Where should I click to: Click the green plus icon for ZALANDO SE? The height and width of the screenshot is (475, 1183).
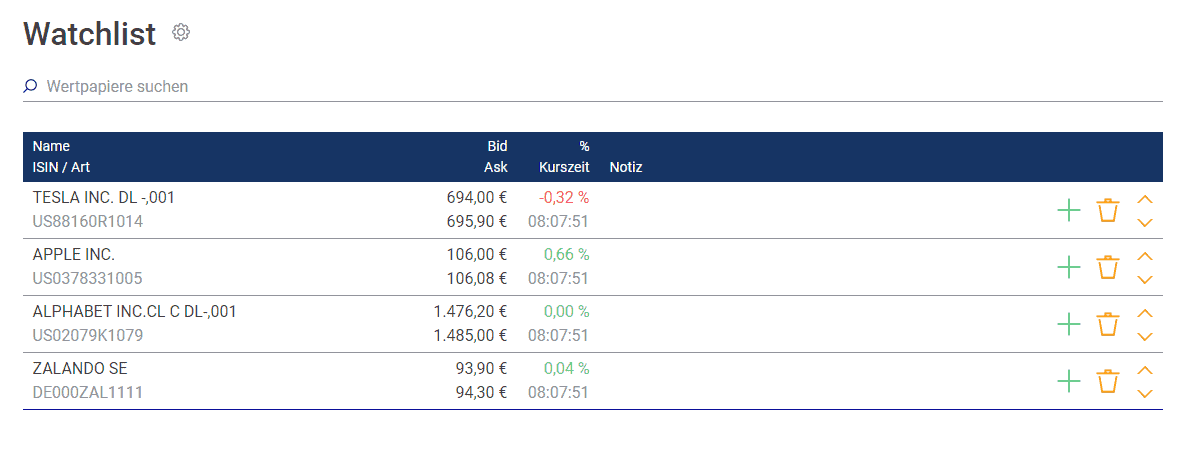pyautogui.click(x=1068, y=381)
